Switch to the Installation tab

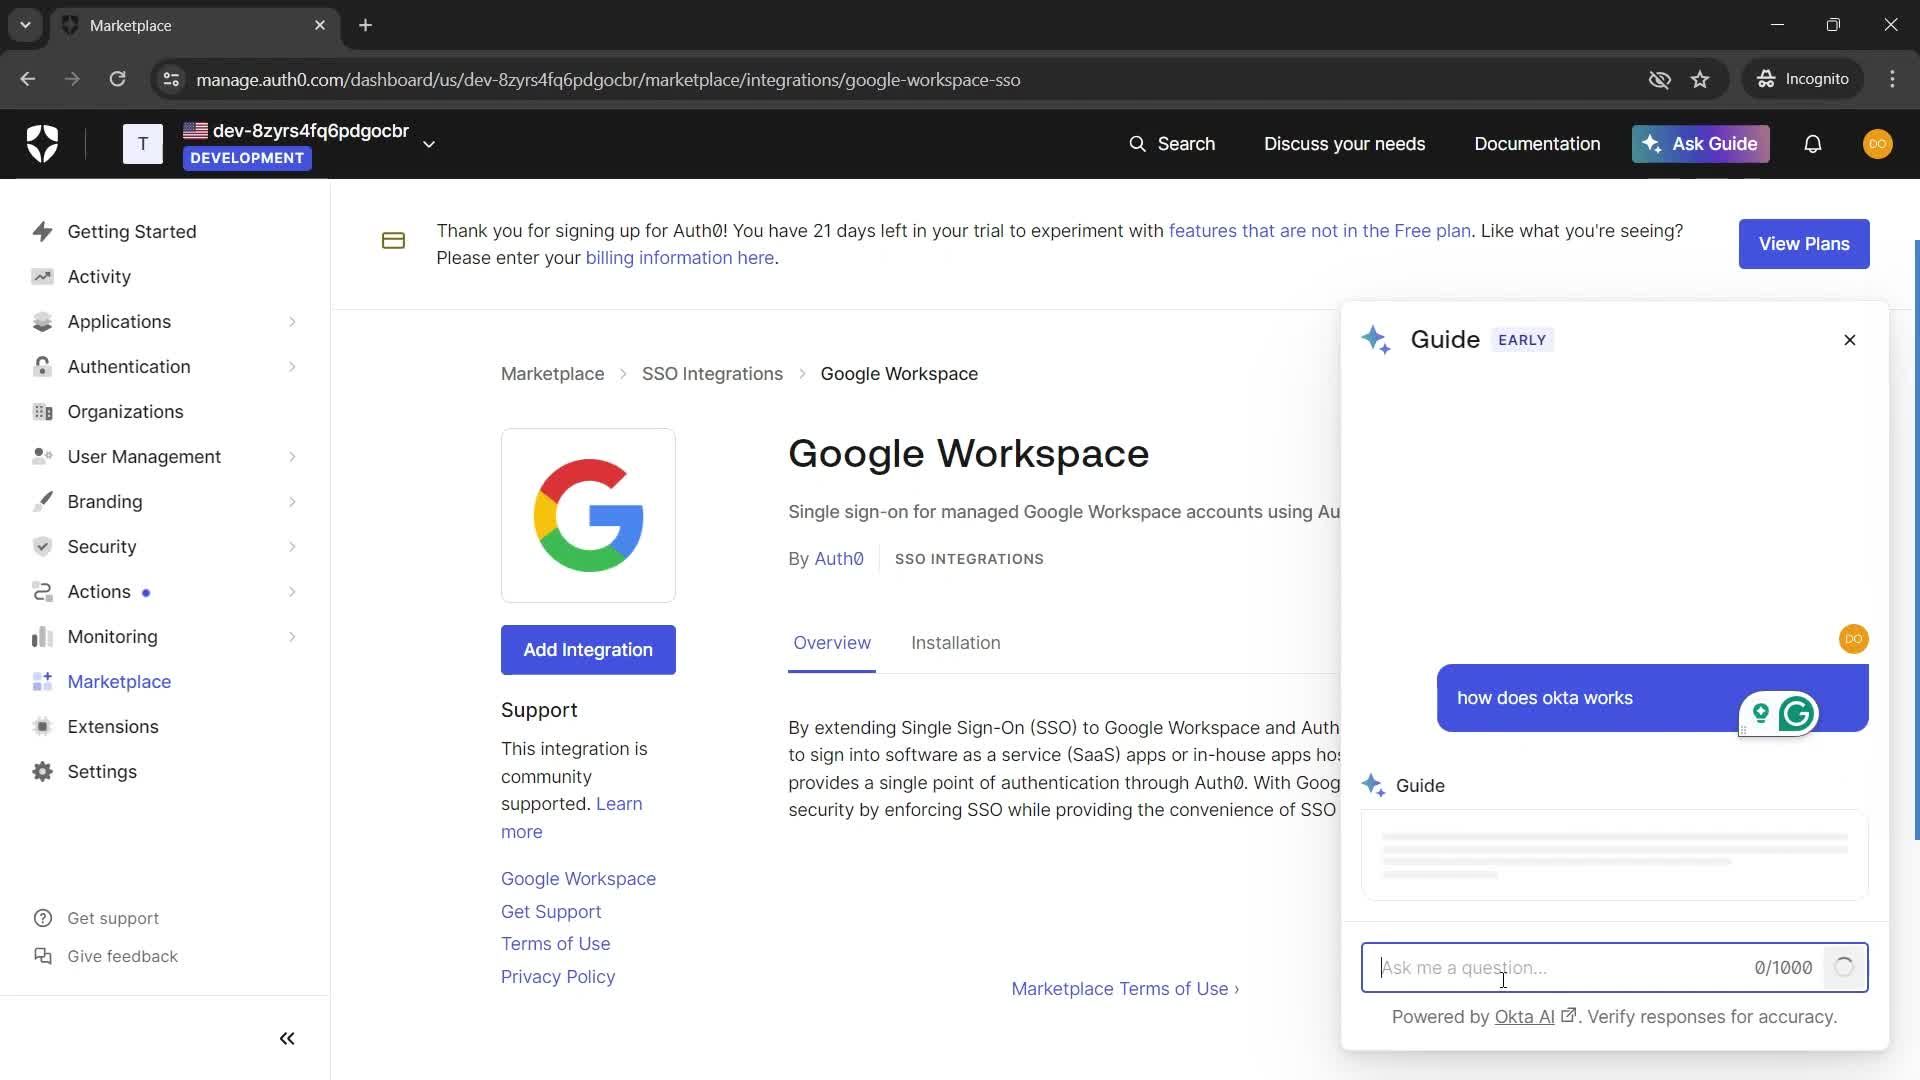(x=955, y=643)
